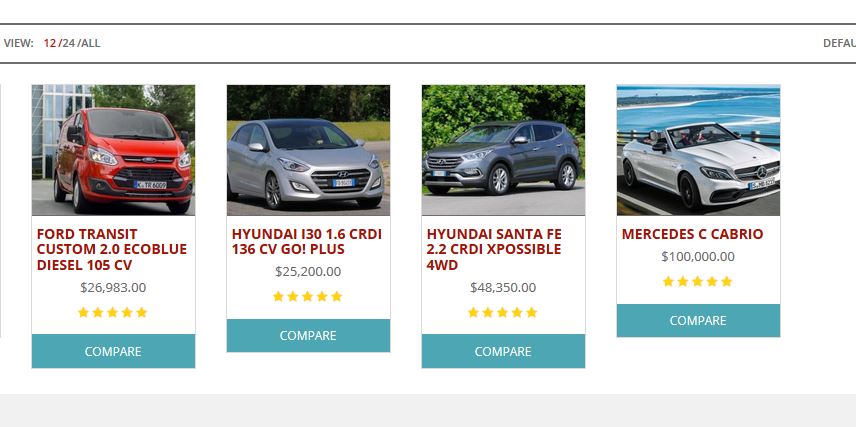
Task: Open Ford Transit Custom 2.0 EcoBlue title link
Action: coord(112,250)
